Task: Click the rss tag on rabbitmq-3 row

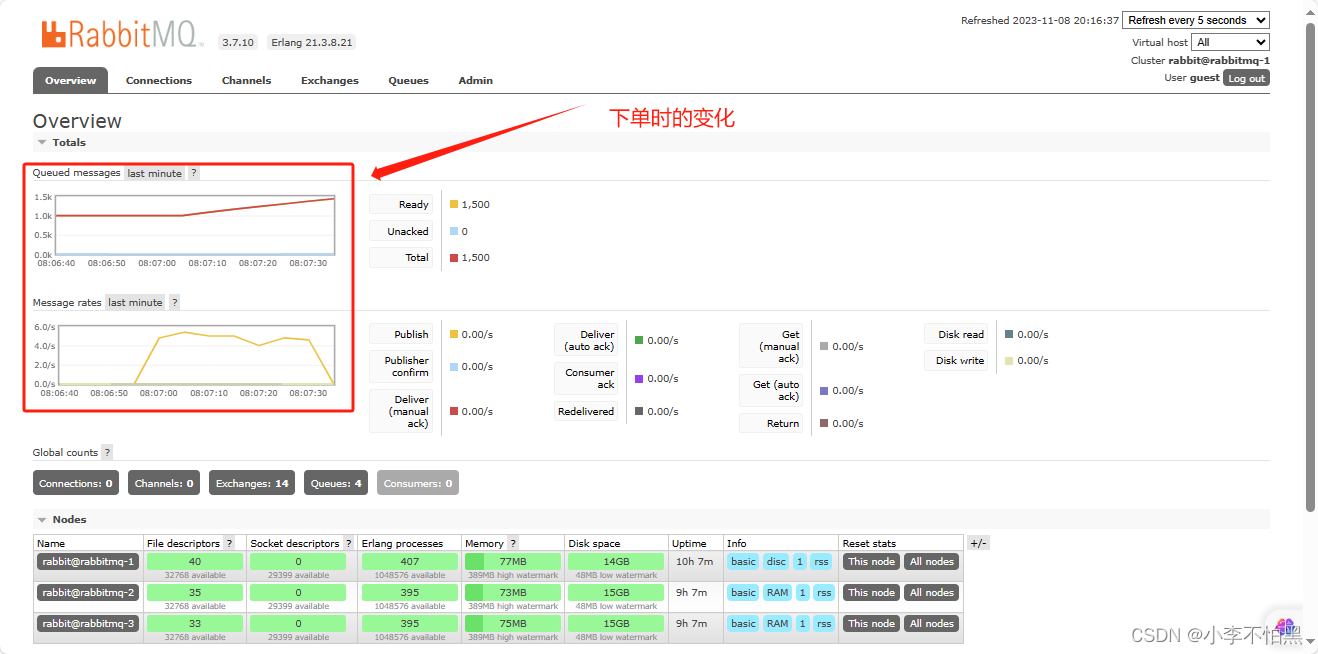Action: (x=823, y=624)
